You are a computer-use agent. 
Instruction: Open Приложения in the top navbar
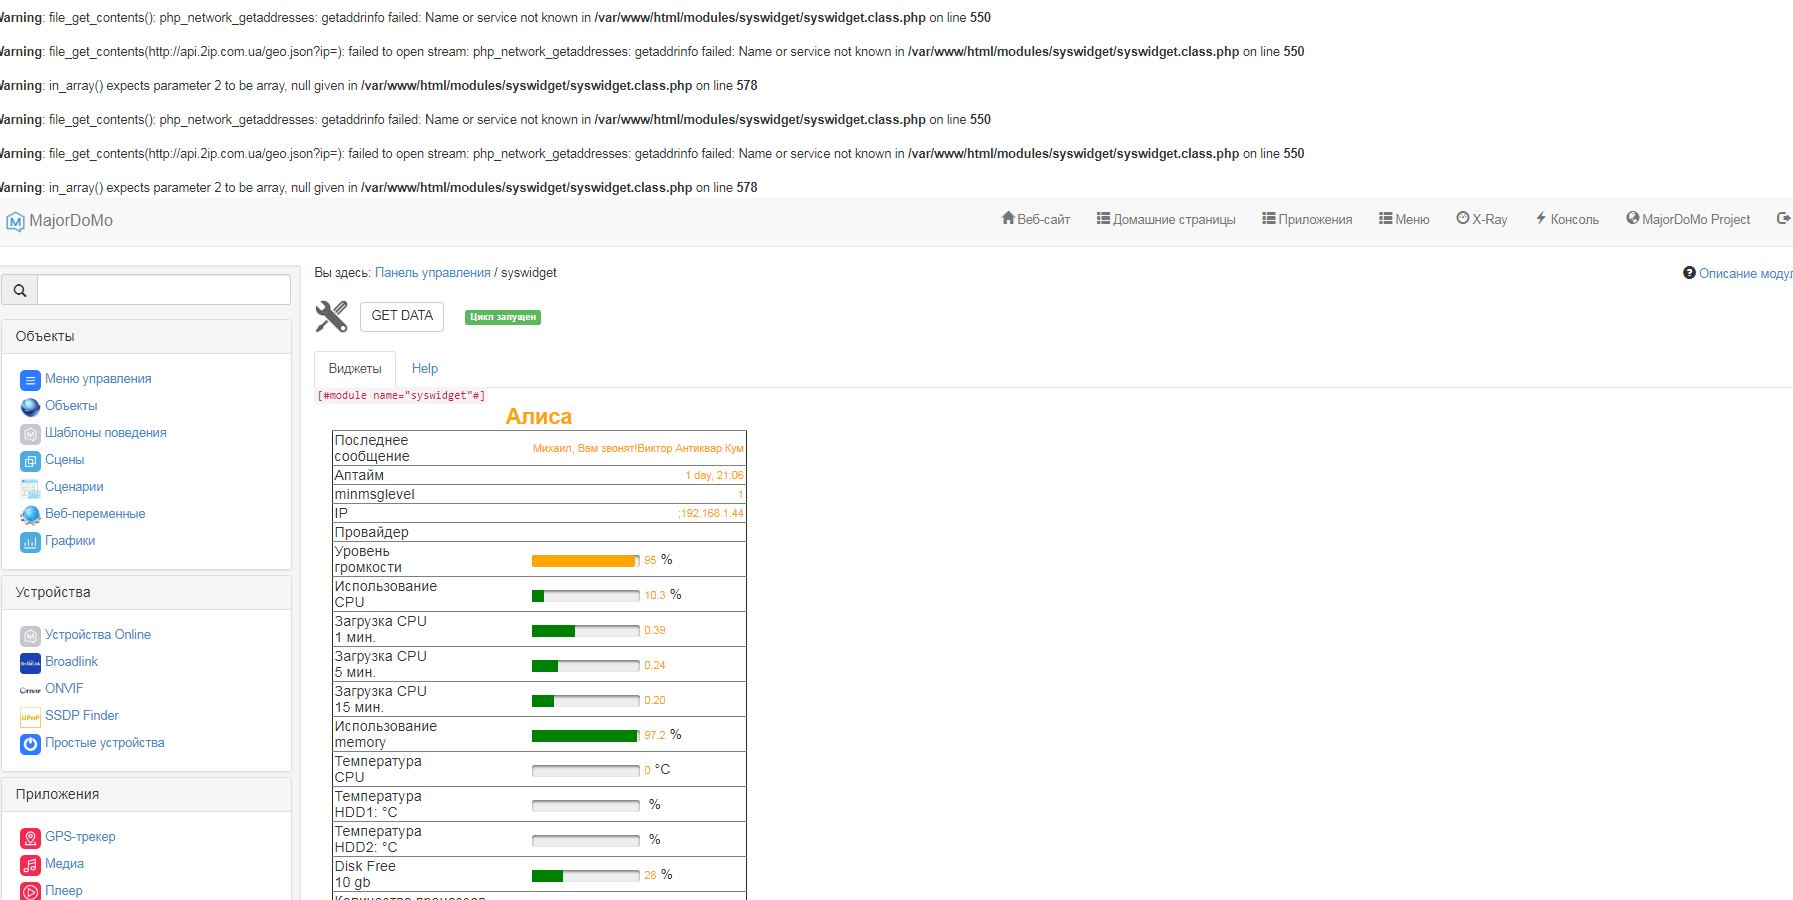tap(1307, 219)
